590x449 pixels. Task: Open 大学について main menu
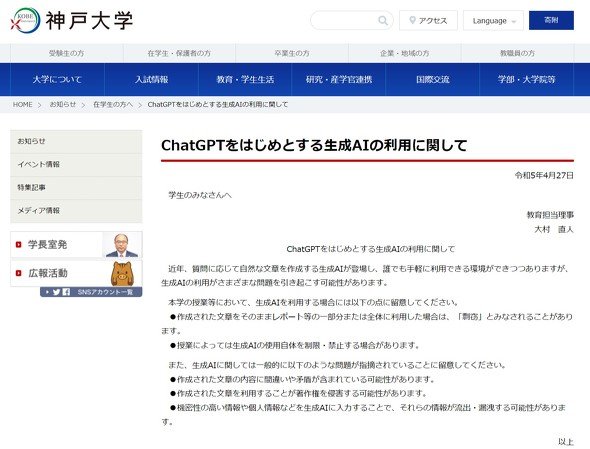(x=57, y=79)
